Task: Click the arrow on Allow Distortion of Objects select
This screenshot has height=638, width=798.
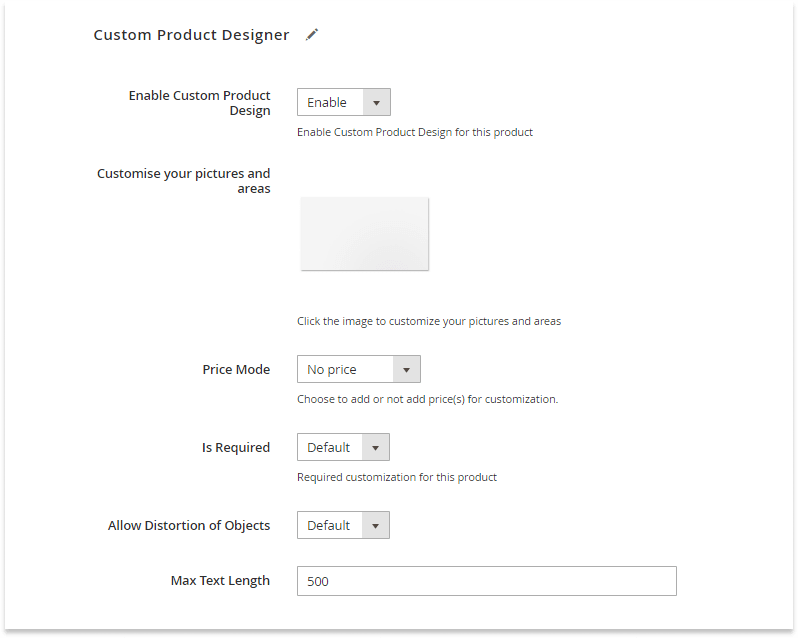Action: coord(376,526)
